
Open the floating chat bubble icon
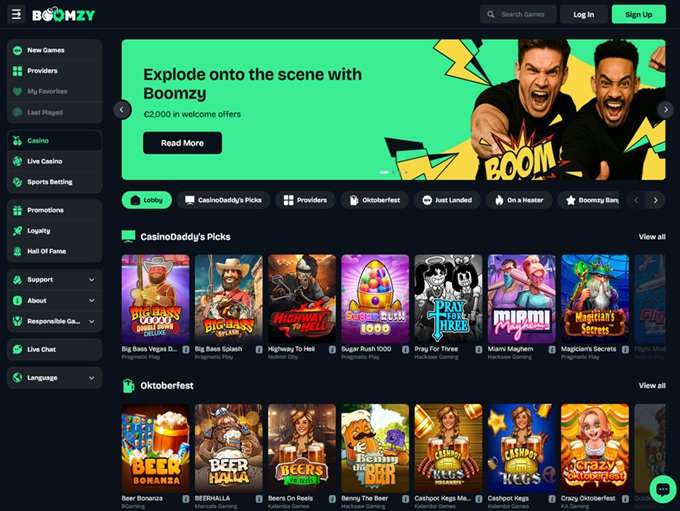pyautogui.click(x=663, y=489)
